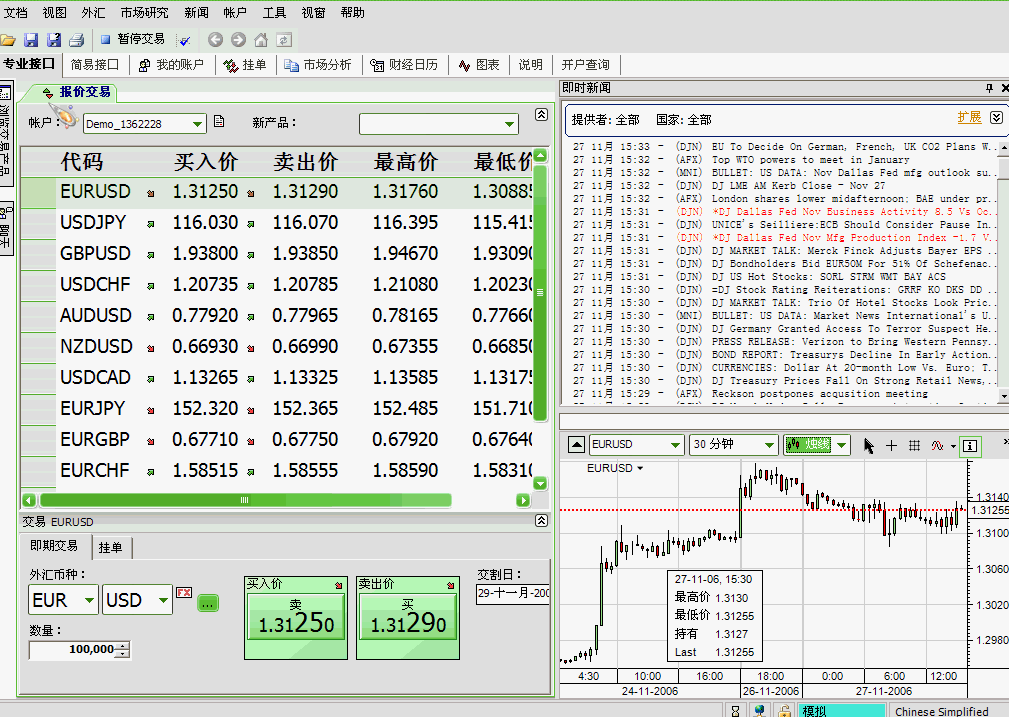Viewport: 1009px width, 717px height.
Task: Select the arrow pointer tool above chart
Action: (868, 446)
